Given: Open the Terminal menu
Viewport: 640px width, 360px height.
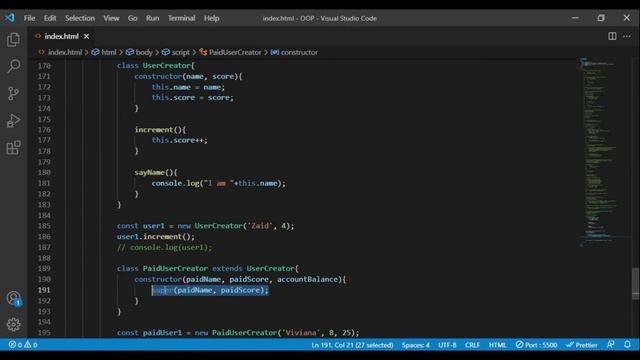Looking at the screenshot, I should tap(181, 18).
